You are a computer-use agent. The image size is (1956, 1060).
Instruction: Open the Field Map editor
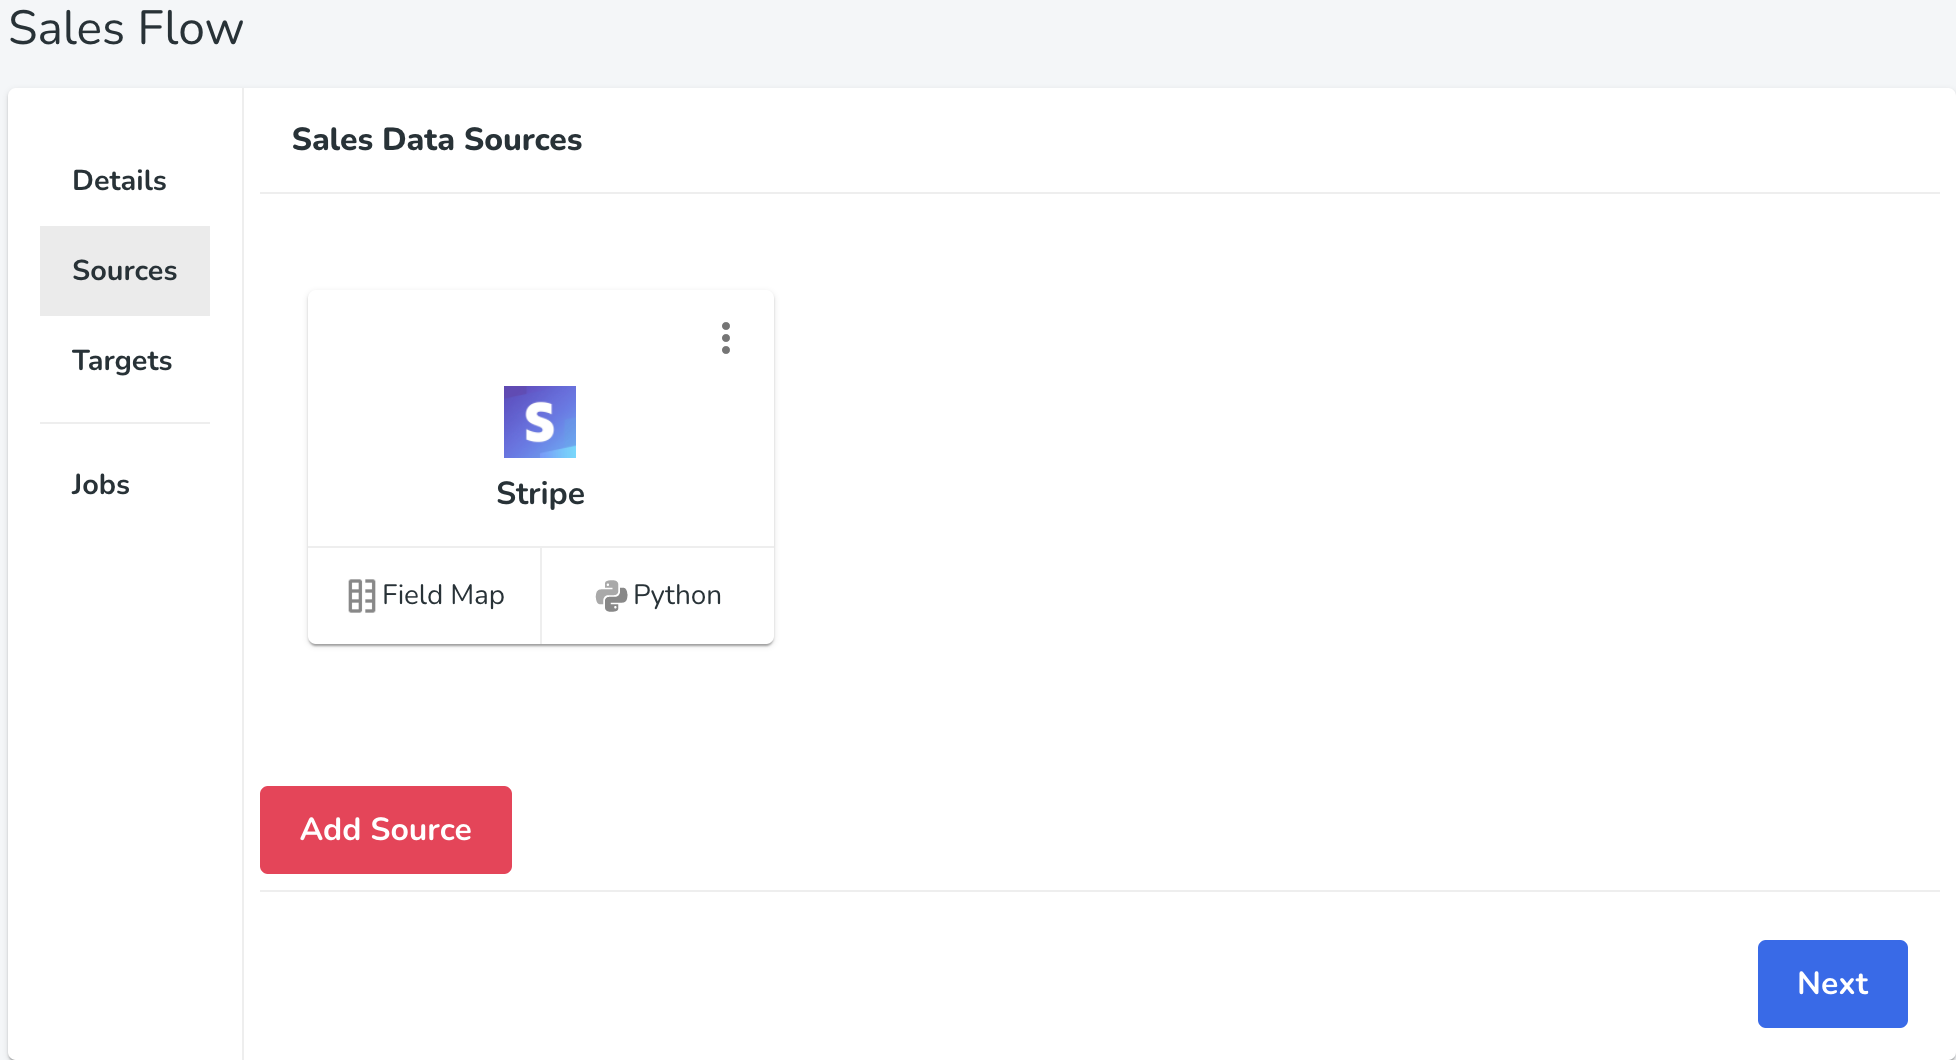click(x=424, y=595)
